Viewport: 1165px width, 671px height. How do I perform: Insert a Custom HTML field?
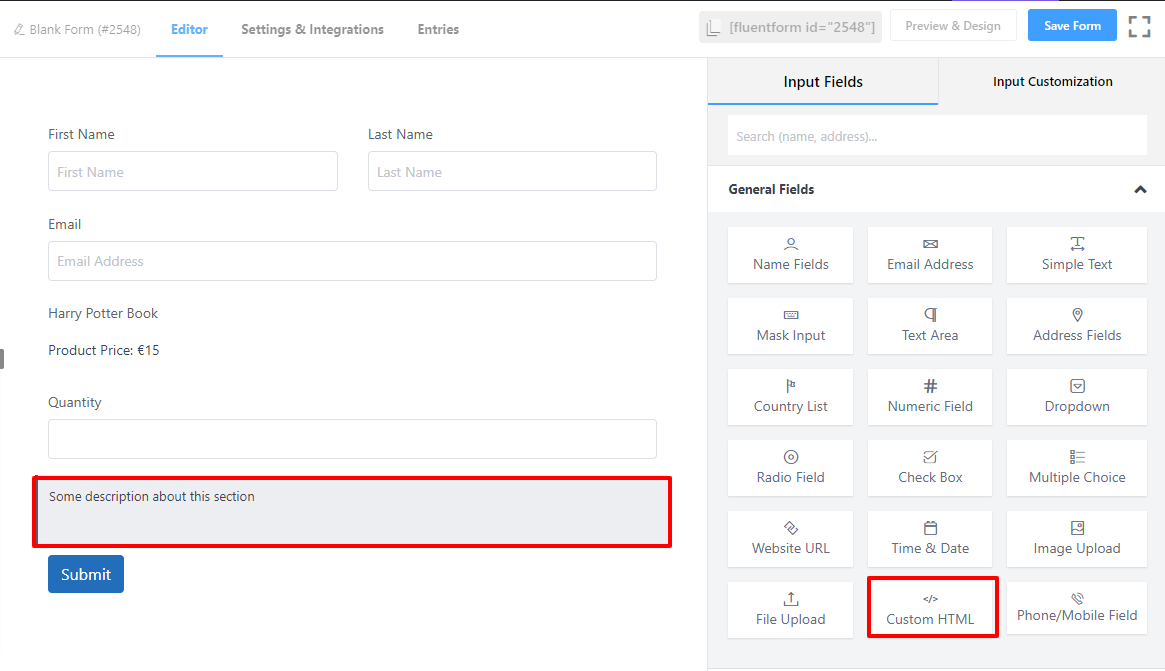tap(930, 609)
